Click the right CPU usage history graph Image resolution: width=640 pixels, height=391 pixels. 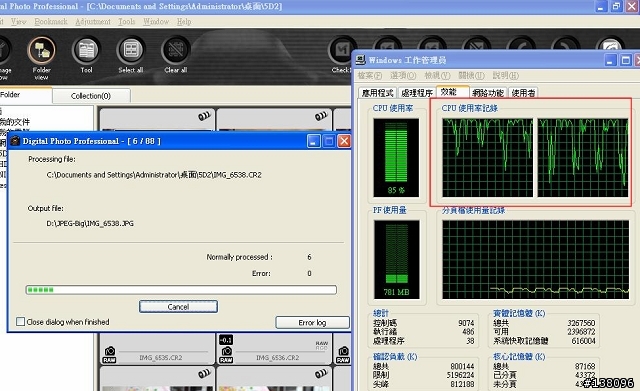(583, 158)
